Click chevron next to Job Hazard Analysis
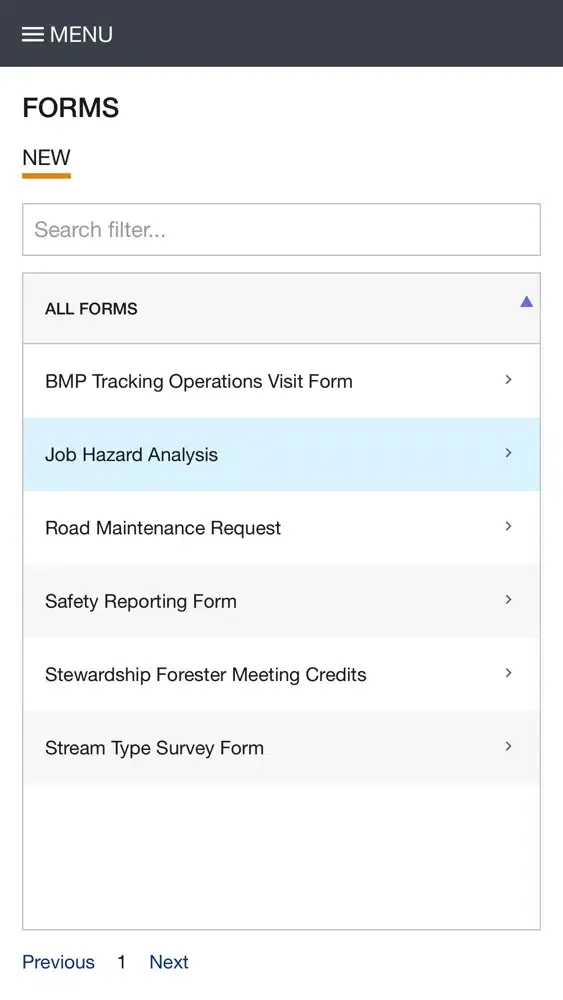 [x=508, y=453]
